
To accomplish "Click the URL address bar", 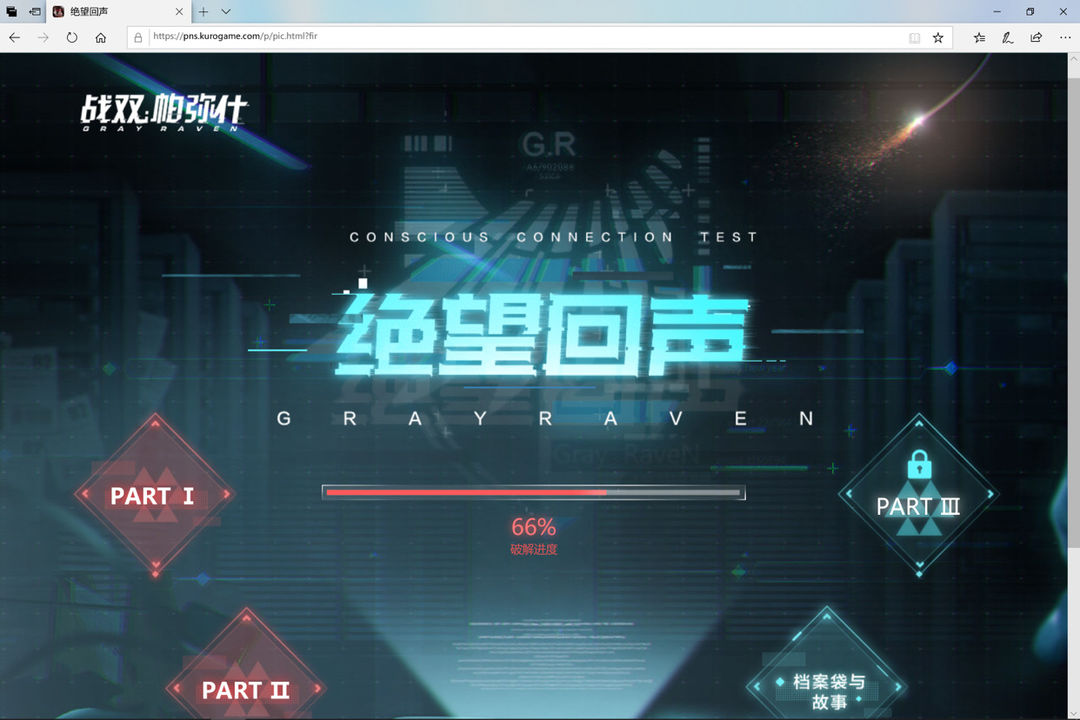I will pos(523,37).
